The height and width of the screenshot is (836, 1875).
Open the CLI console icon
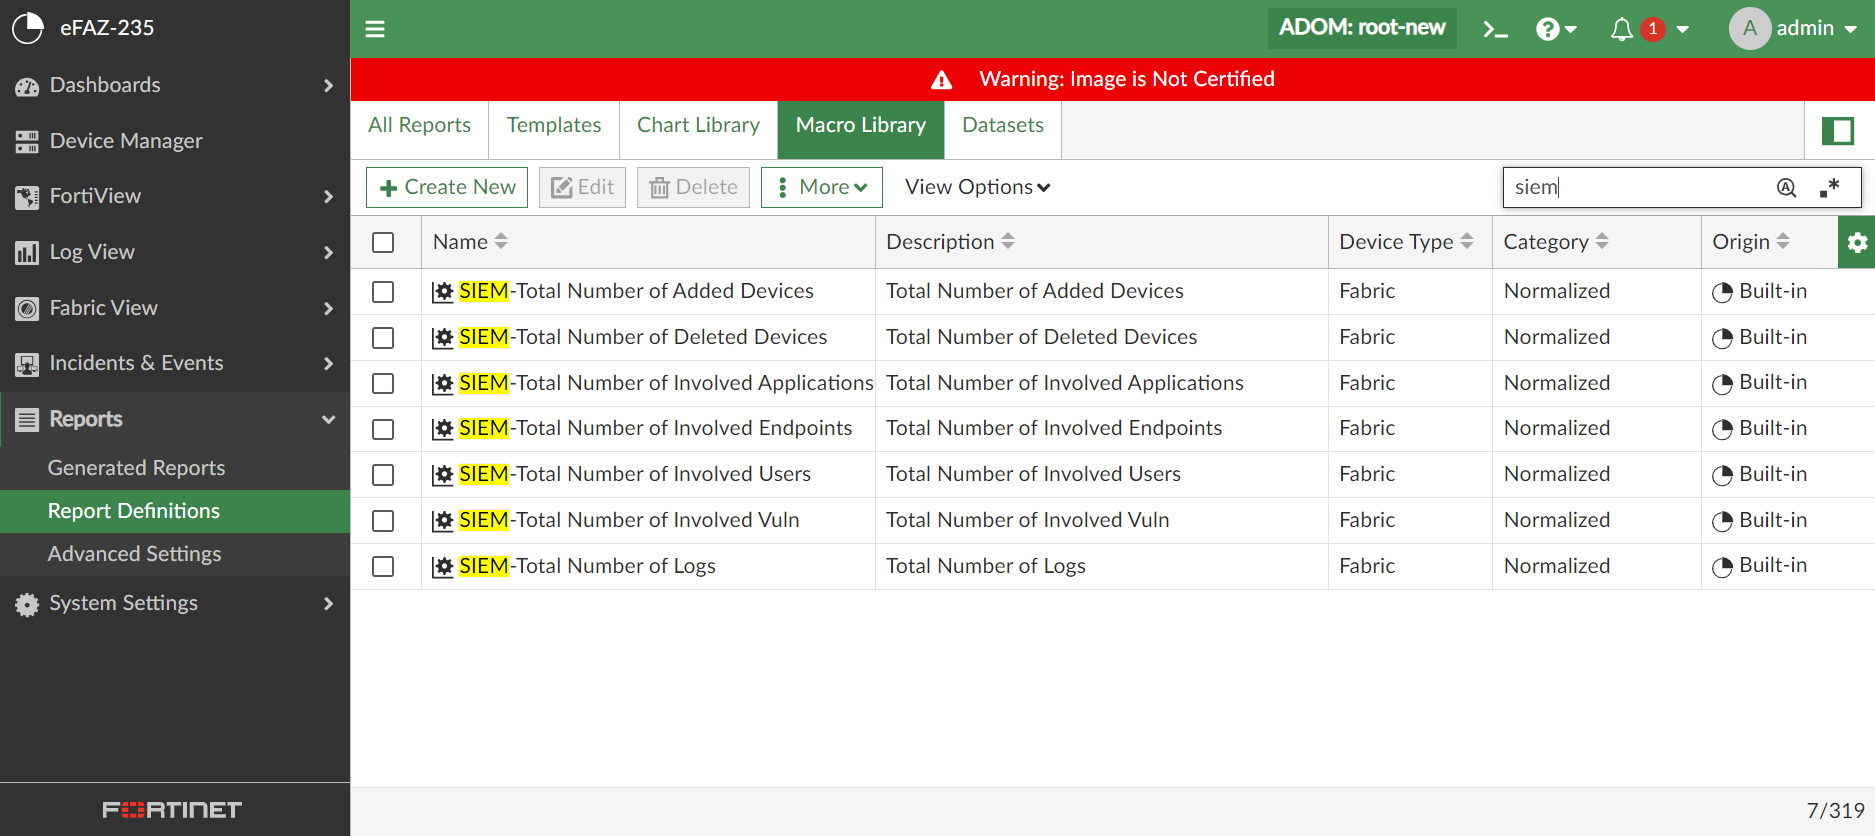coord(1495,29)
